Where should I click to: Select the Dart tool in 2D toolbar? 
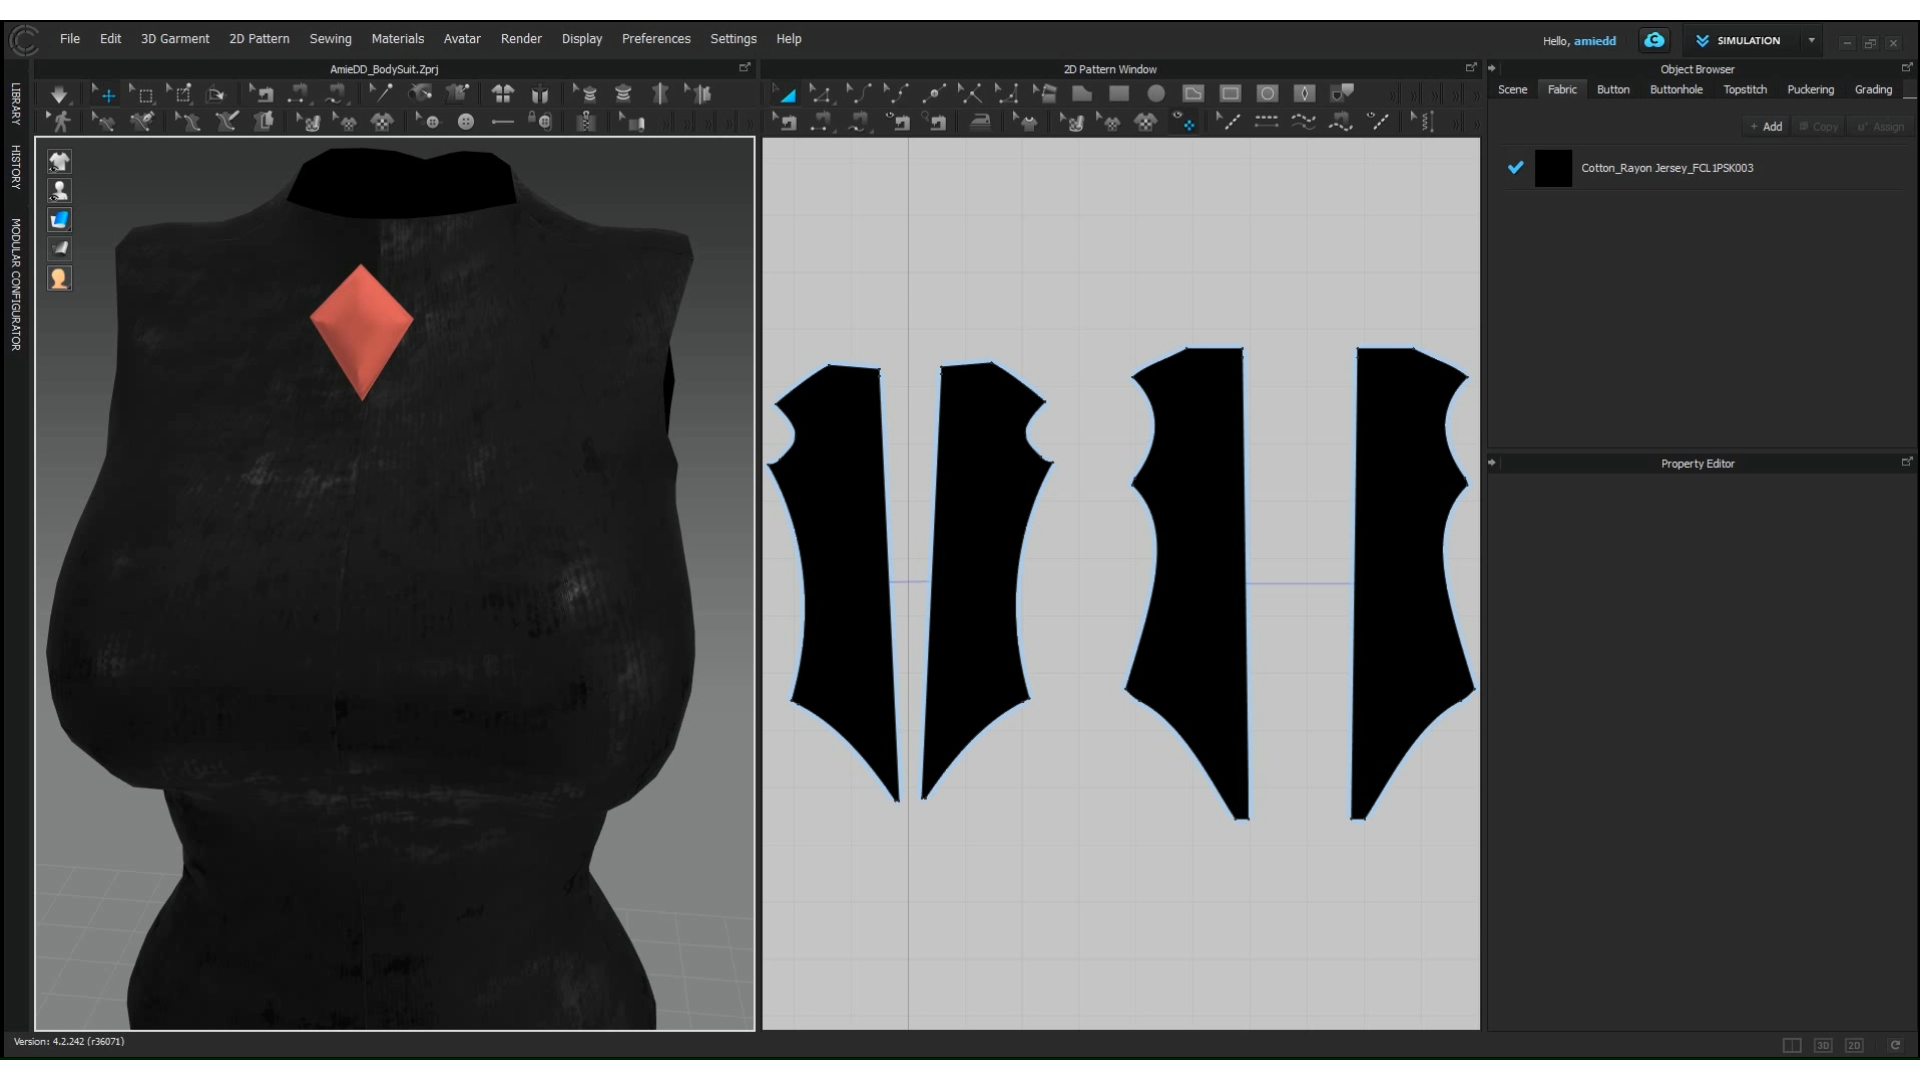tap(1304, 94)
